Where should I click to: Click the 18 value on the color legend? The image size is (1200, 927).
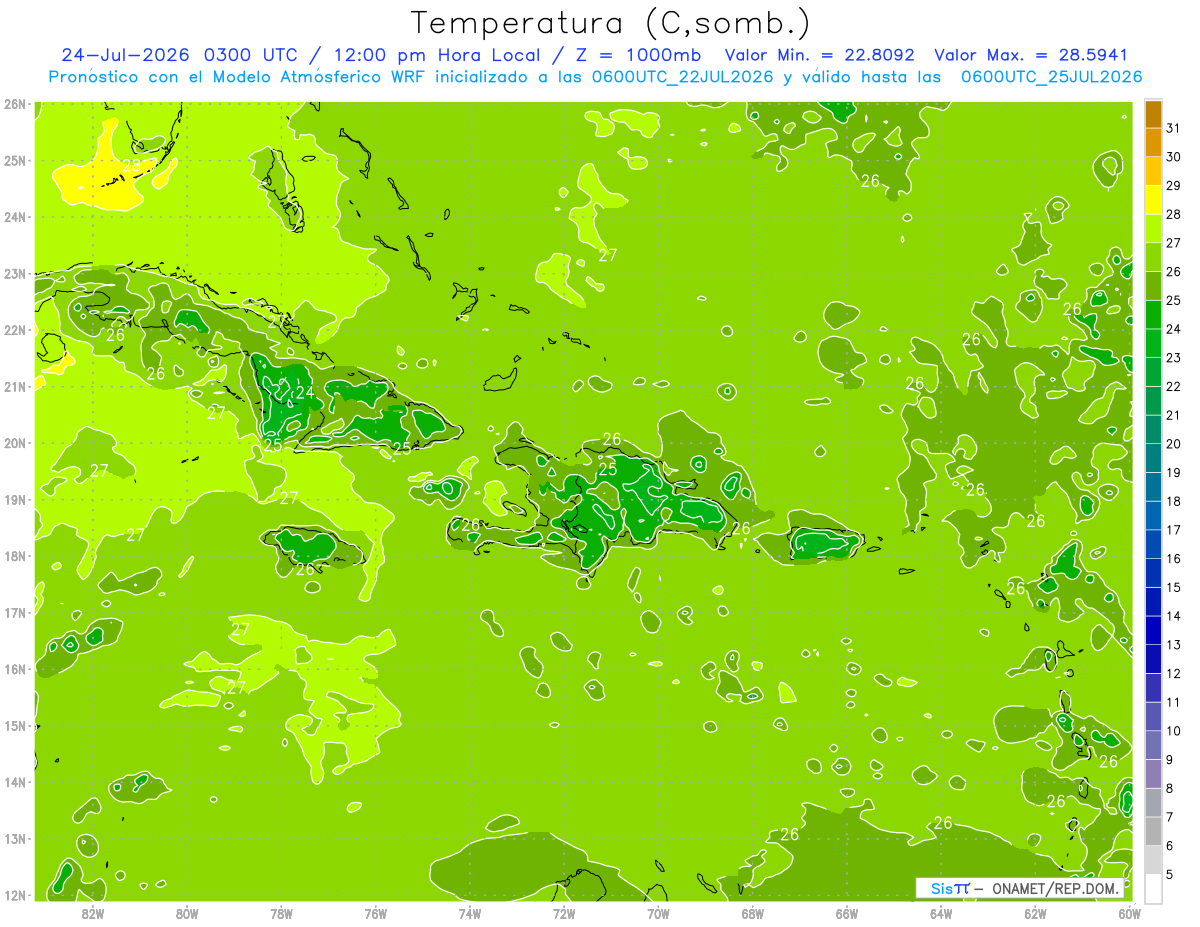point(1174,501)
